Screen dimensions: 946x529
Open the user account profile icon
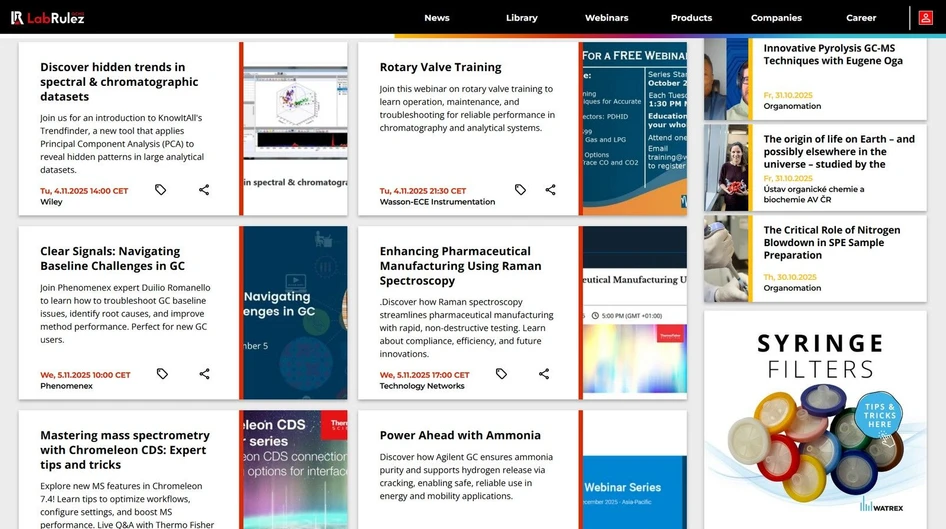click(x=925, y=17)
